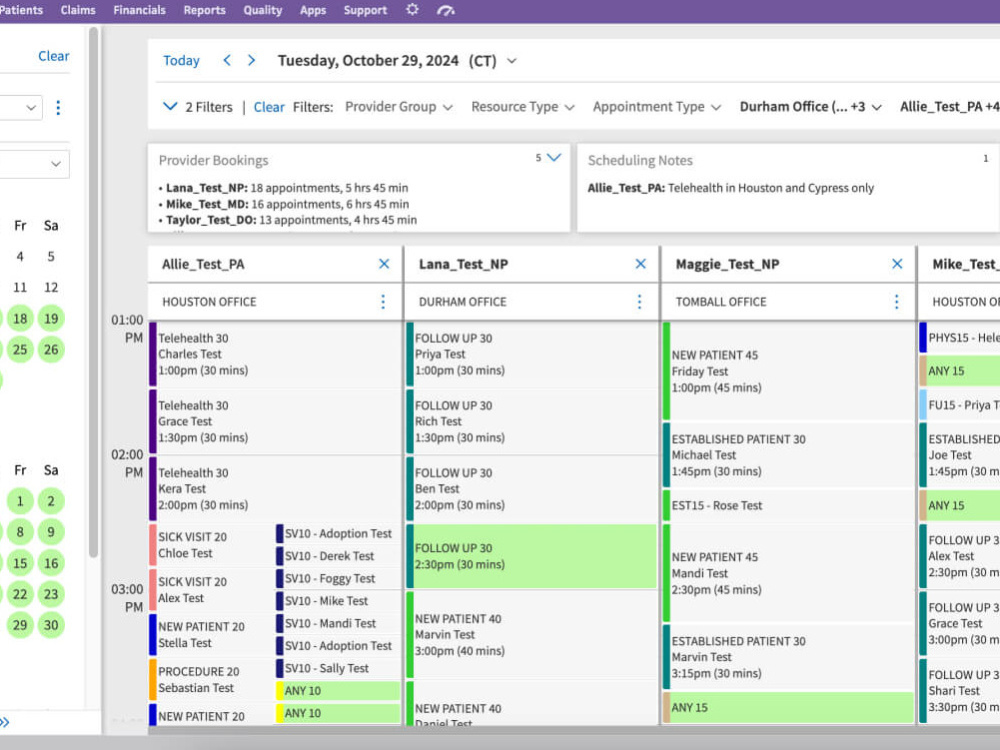
Task: Open the dashboard gauge icon in top bar
Action: tap(446, 10)
